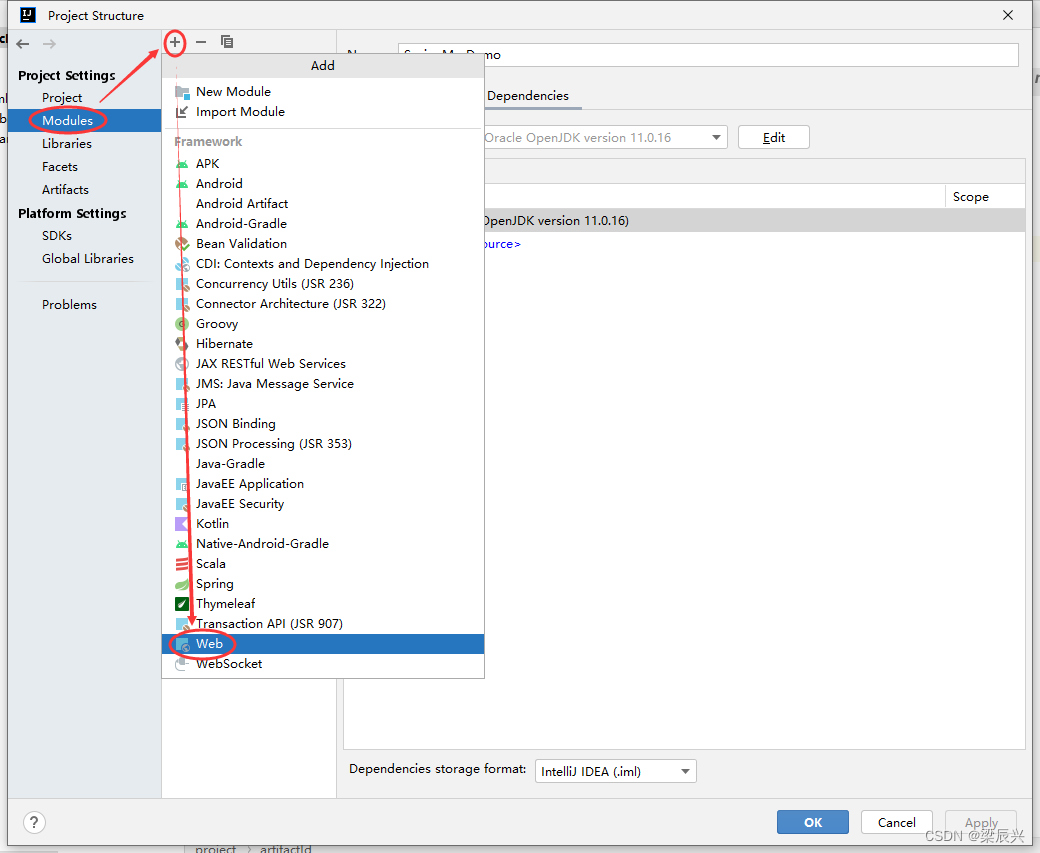Click the module Name input field
1040x853 pixels.
(x=708, y=55)
